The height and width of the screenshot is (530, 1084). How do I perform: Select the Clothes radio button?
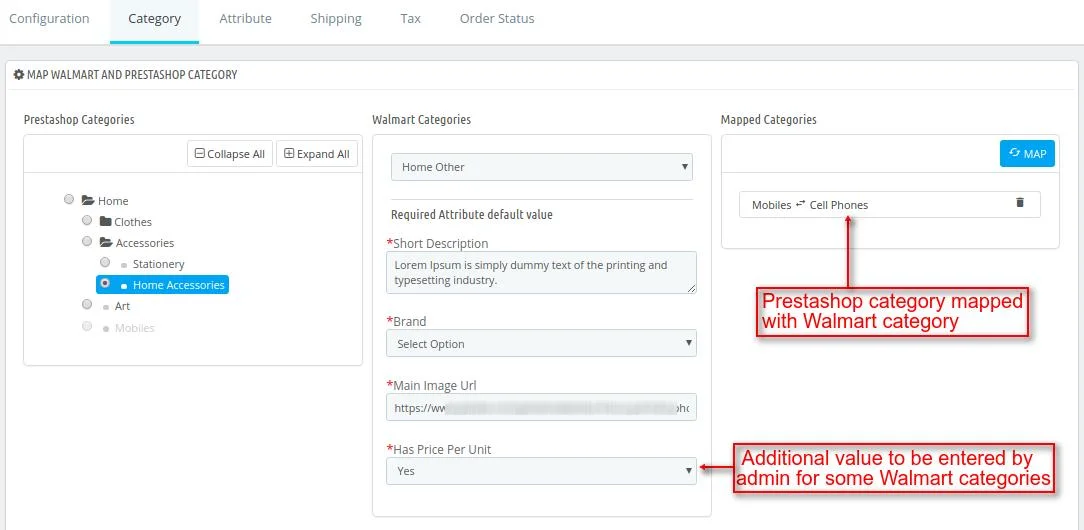(x=87, y=220)
